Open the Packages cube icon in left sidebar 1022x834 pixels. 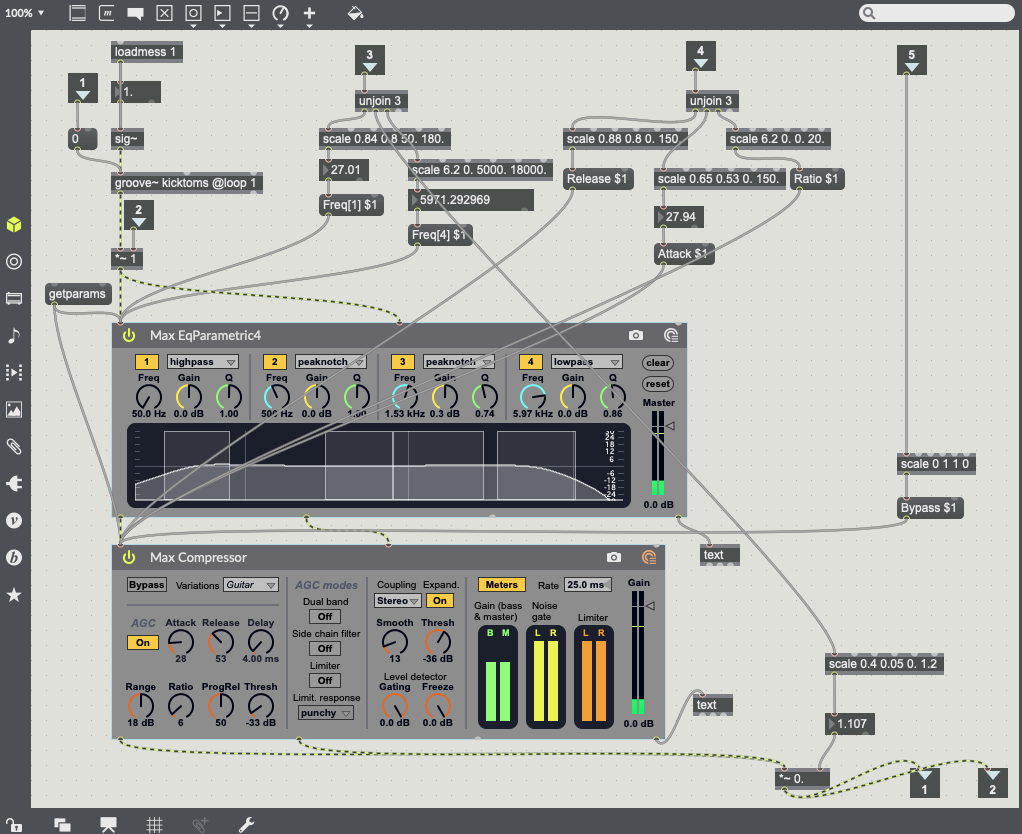click(14, 225)
